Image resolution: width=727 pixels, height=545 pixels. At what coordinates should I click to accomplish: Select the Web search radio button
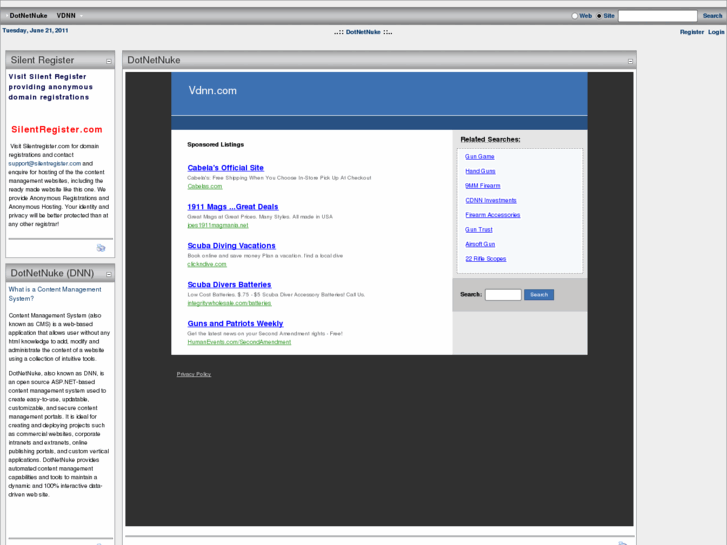pyautogui.click(x=574, y=16)
